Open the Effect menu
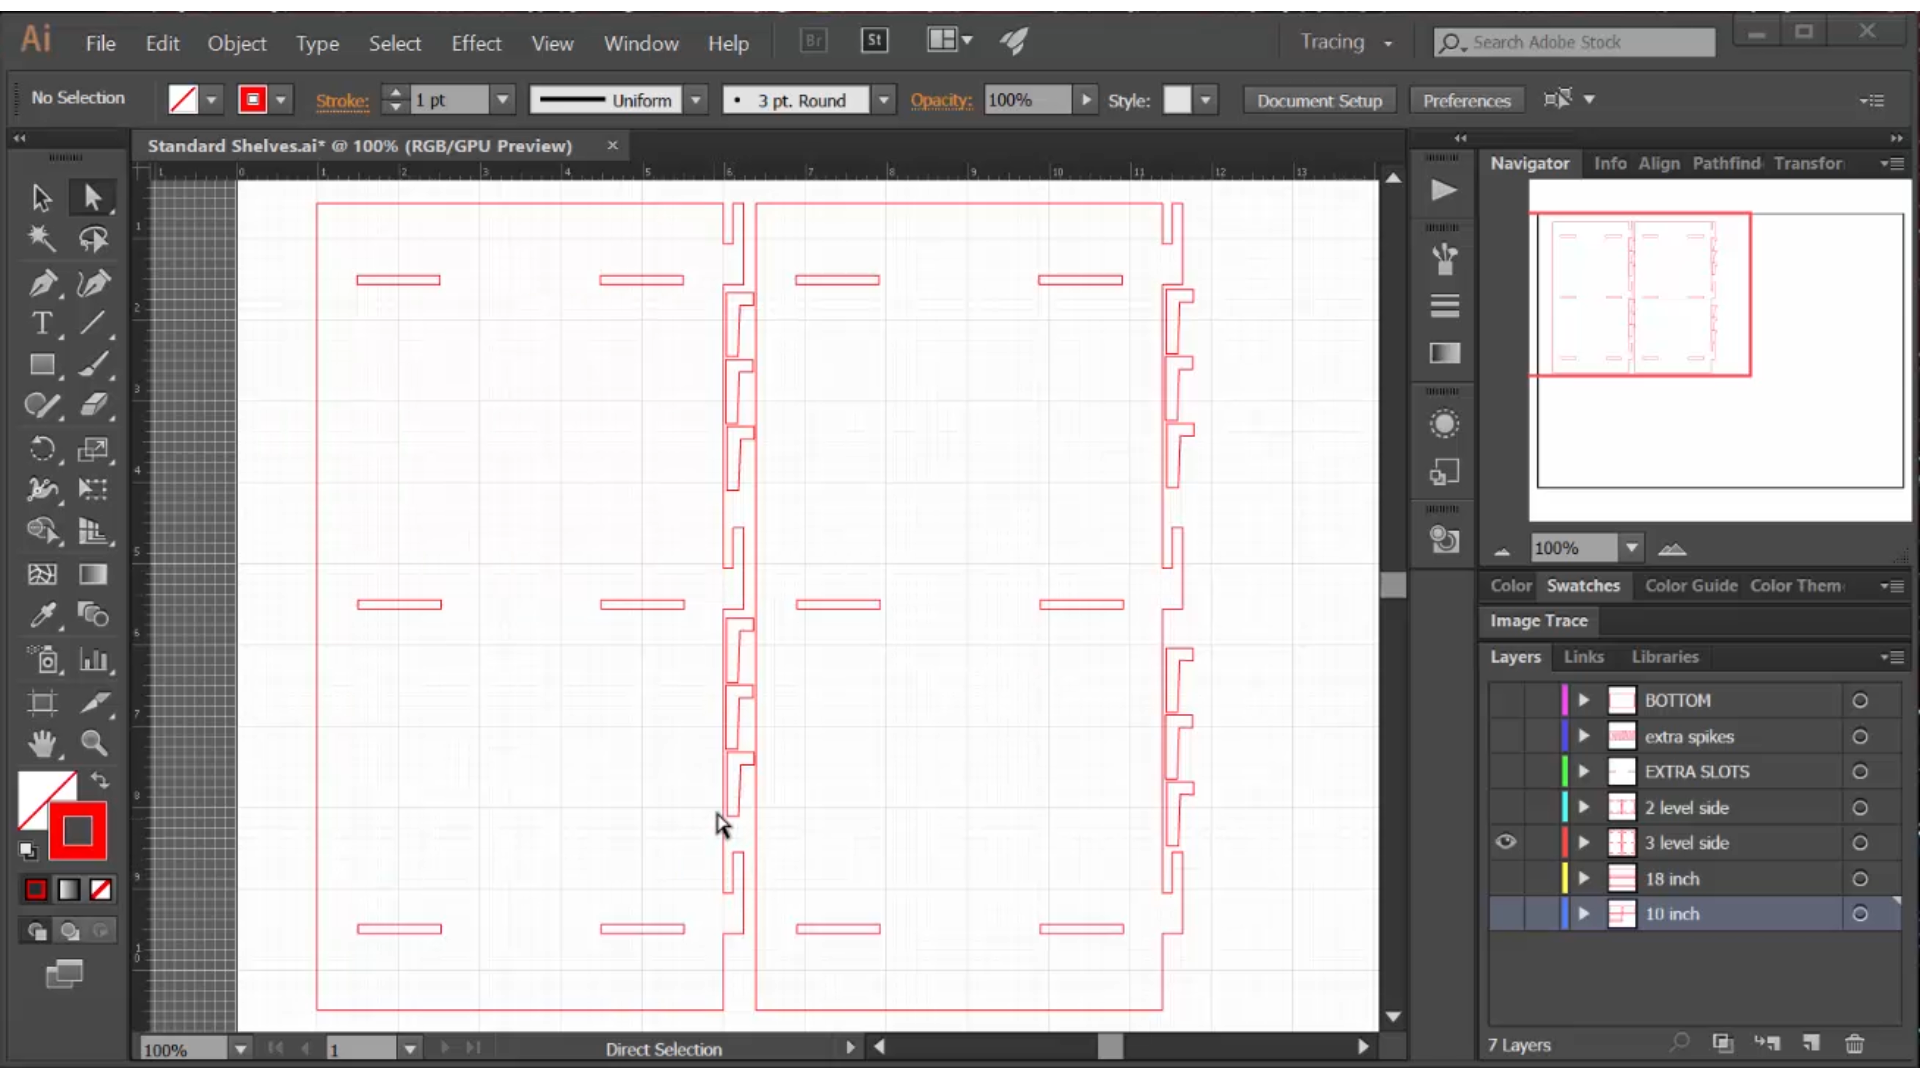Image resolution: width=1920 pixels, height=1080 pixels. pos(476,43)
